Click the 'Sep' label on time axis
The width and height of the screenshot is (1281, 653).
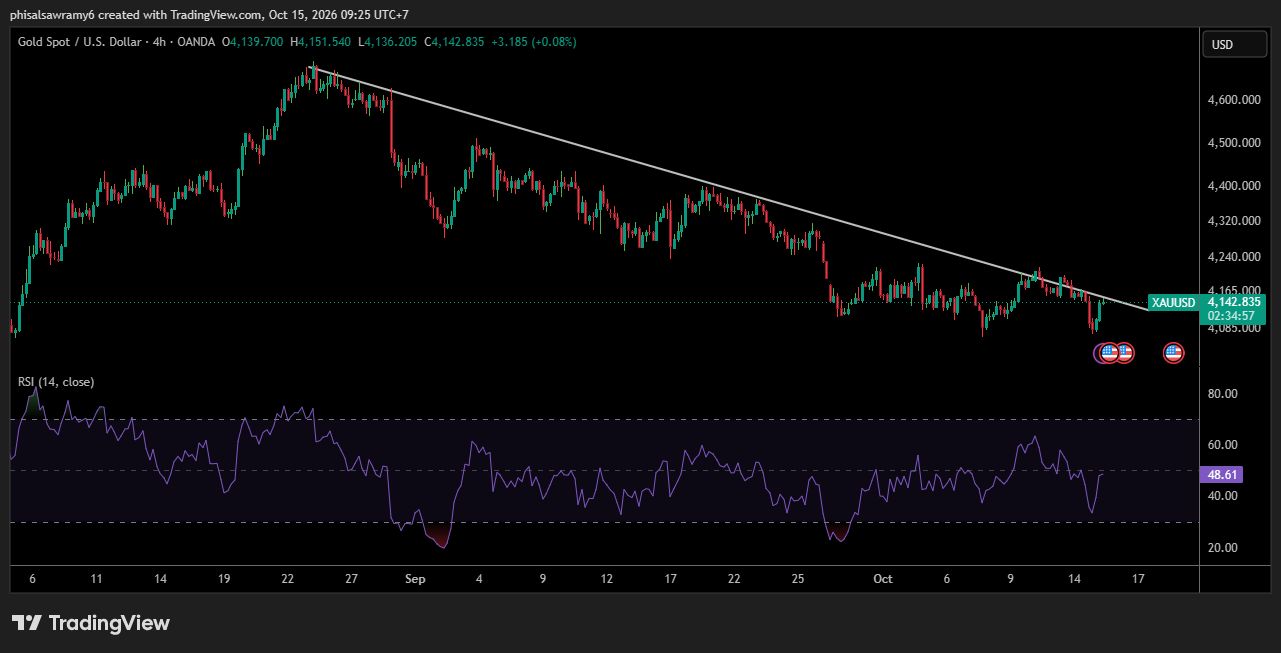[x=416, y=579]
